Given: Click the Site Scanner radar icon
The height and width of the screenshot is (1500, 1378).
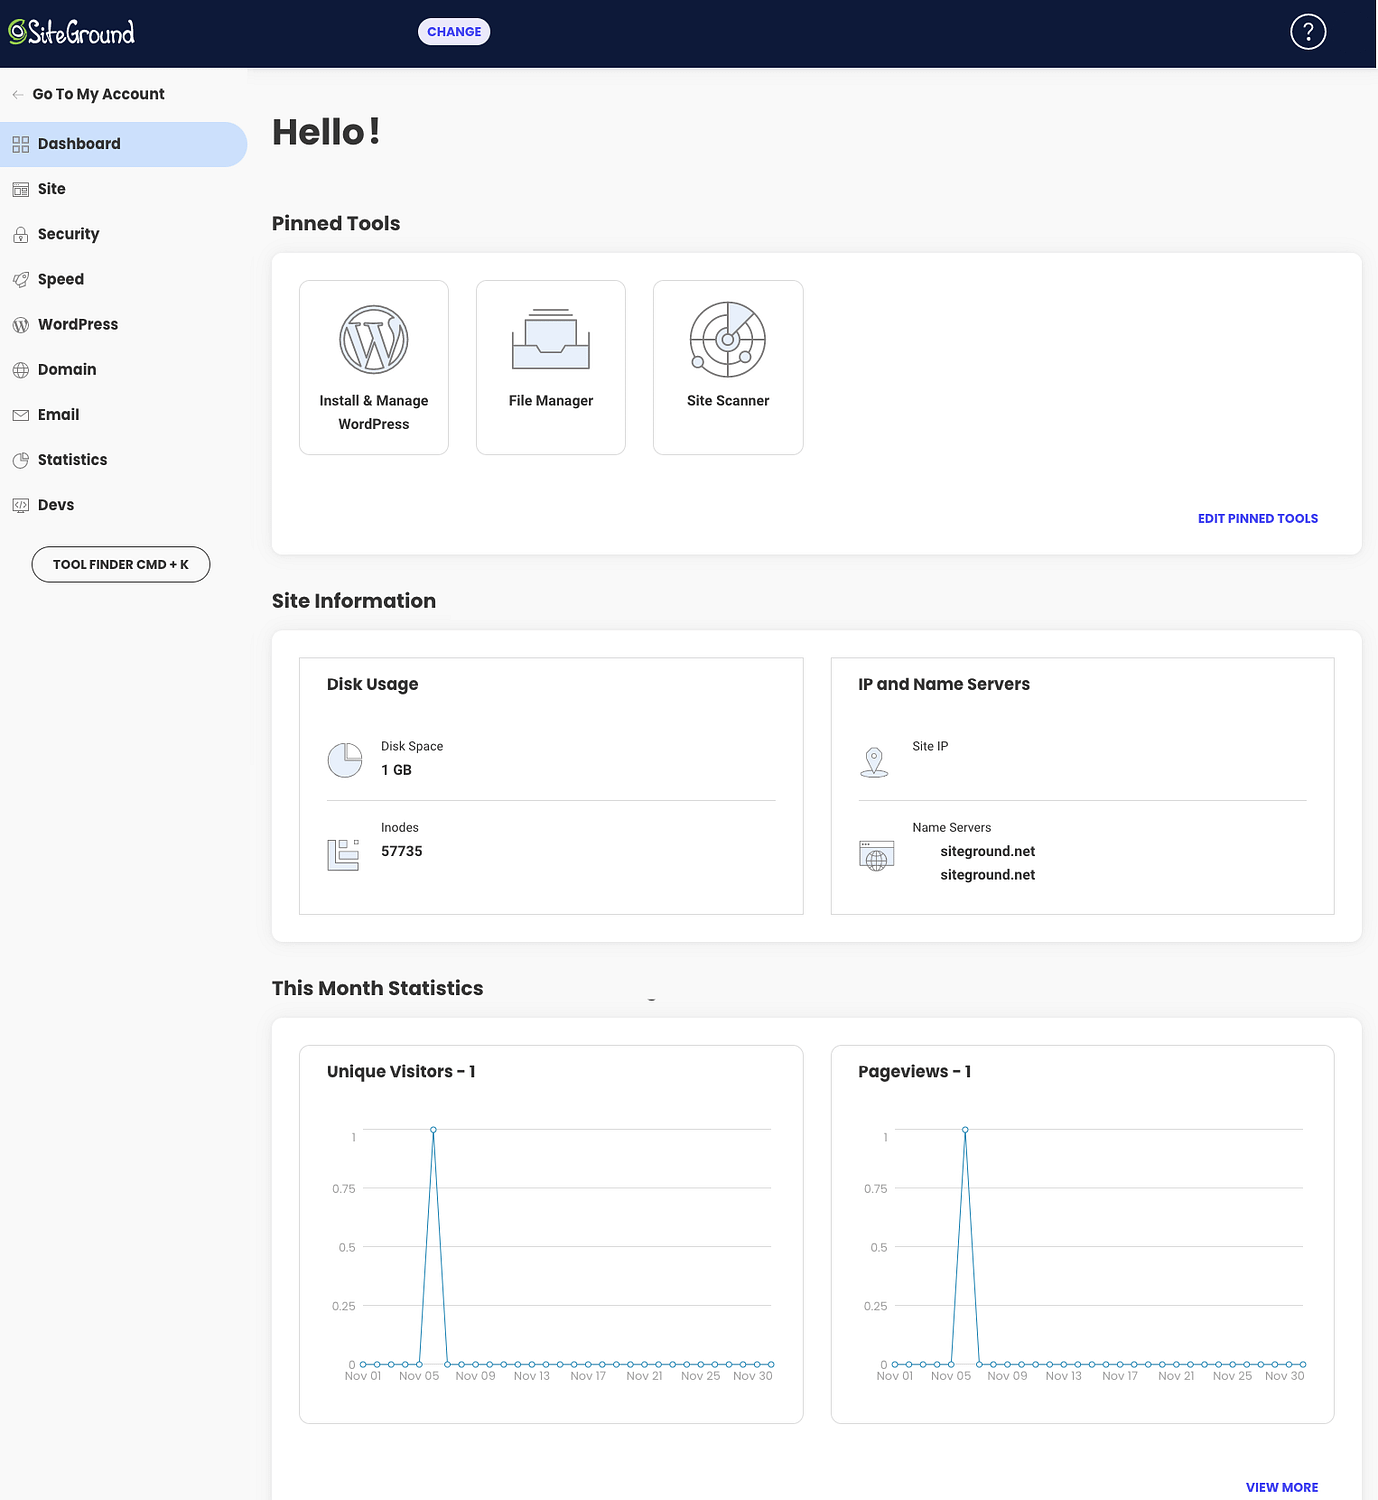Looking at the screenshot, I should pyautogui.click(x=728, y=339).
